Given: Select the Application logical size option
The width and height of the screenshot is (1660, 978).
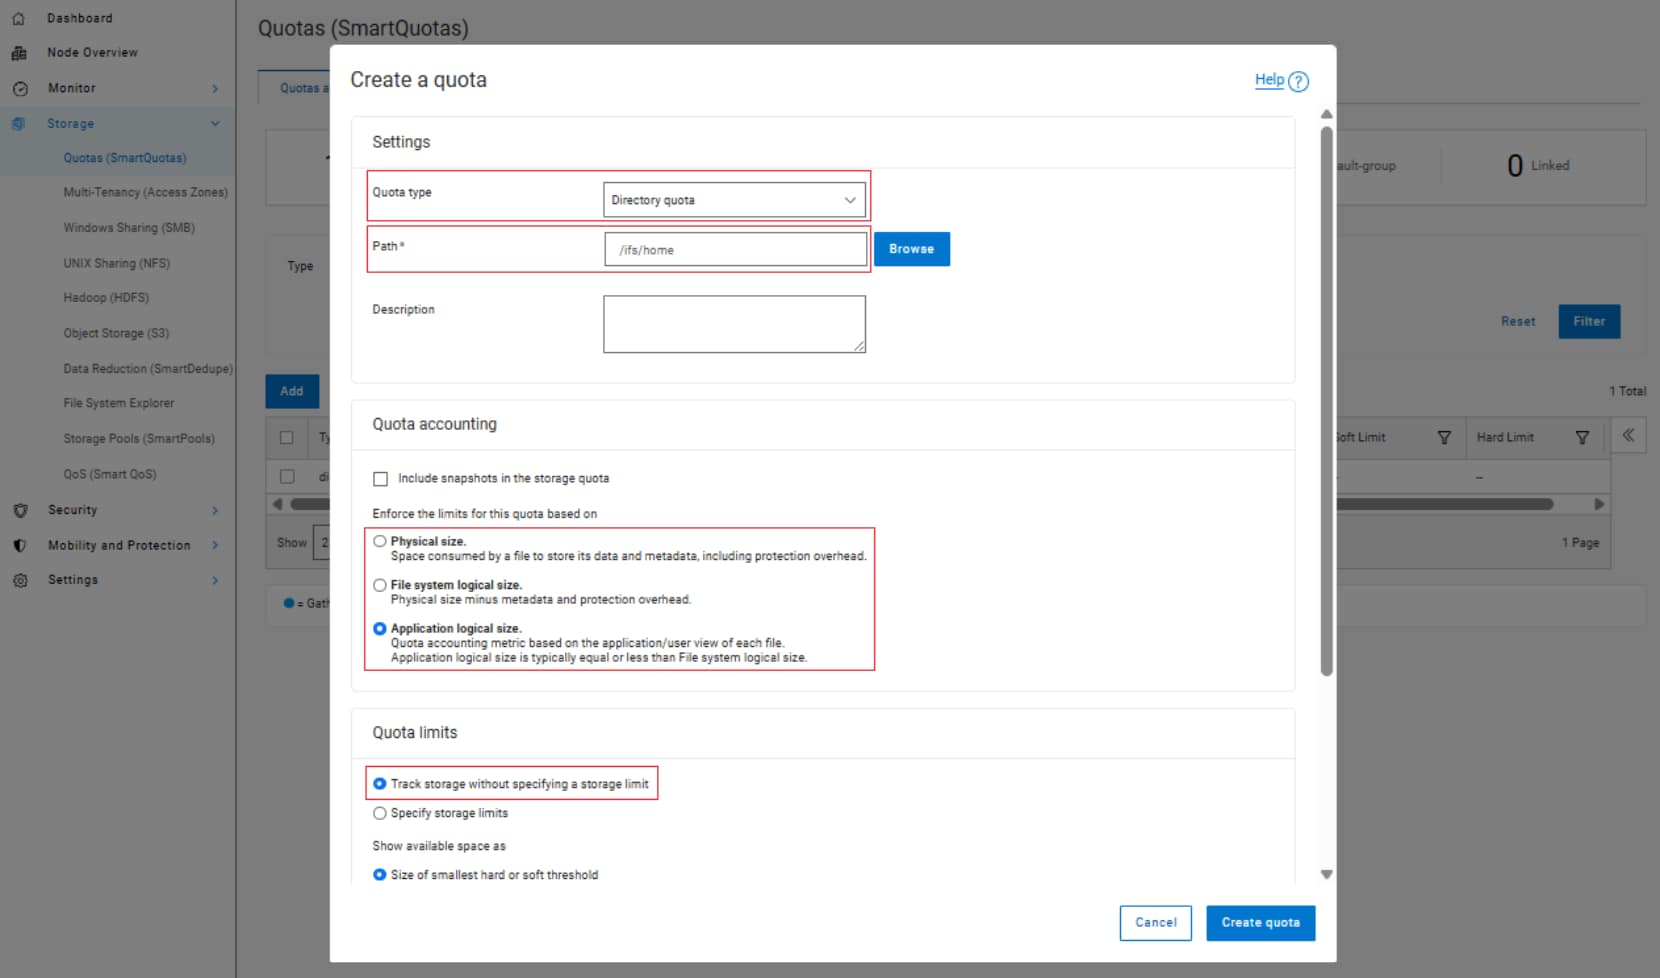Looking at the screenshot, I should [x=380, y=629].
